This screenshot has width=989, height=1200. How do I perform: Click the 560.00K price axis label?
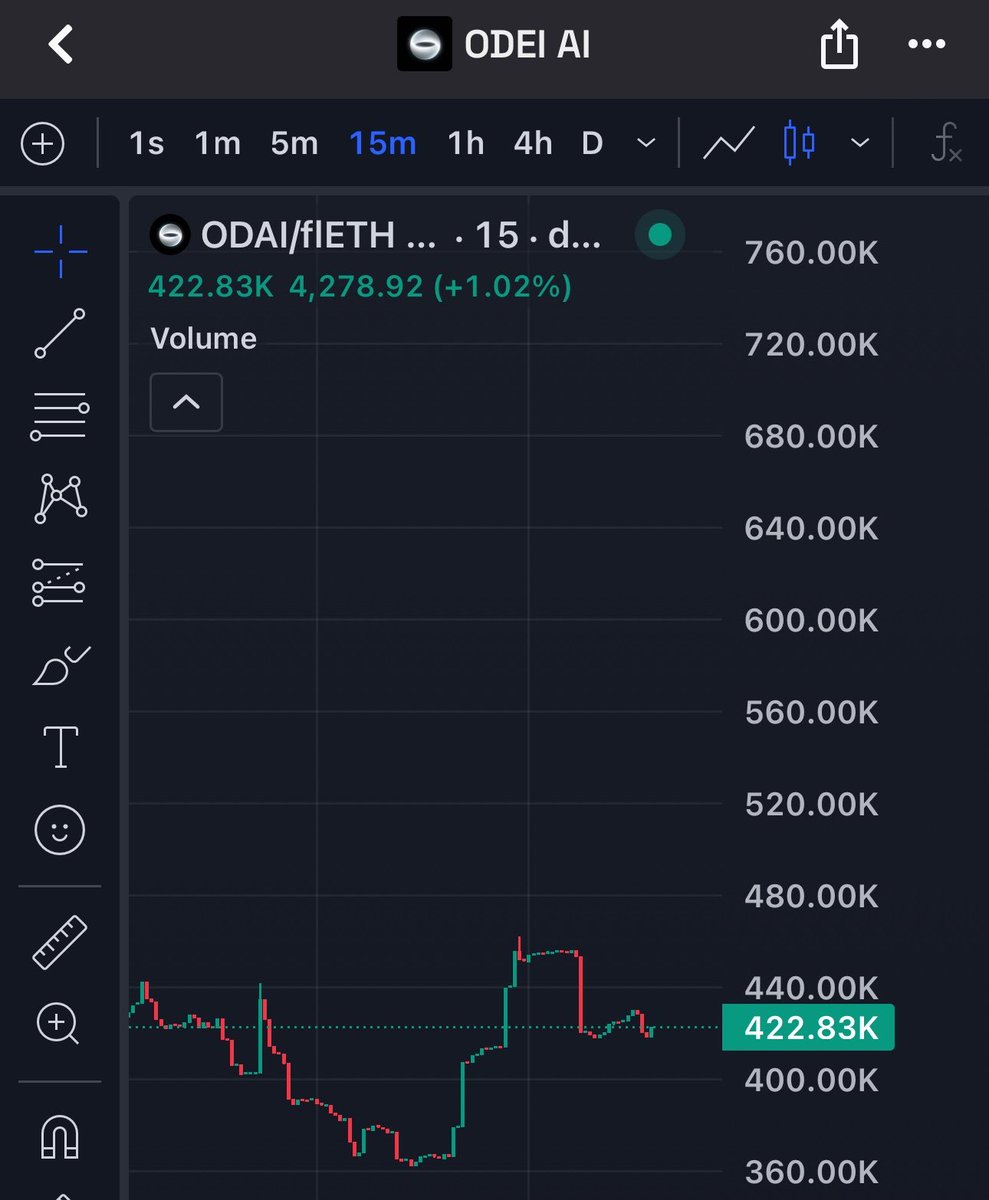pos(812,712)
